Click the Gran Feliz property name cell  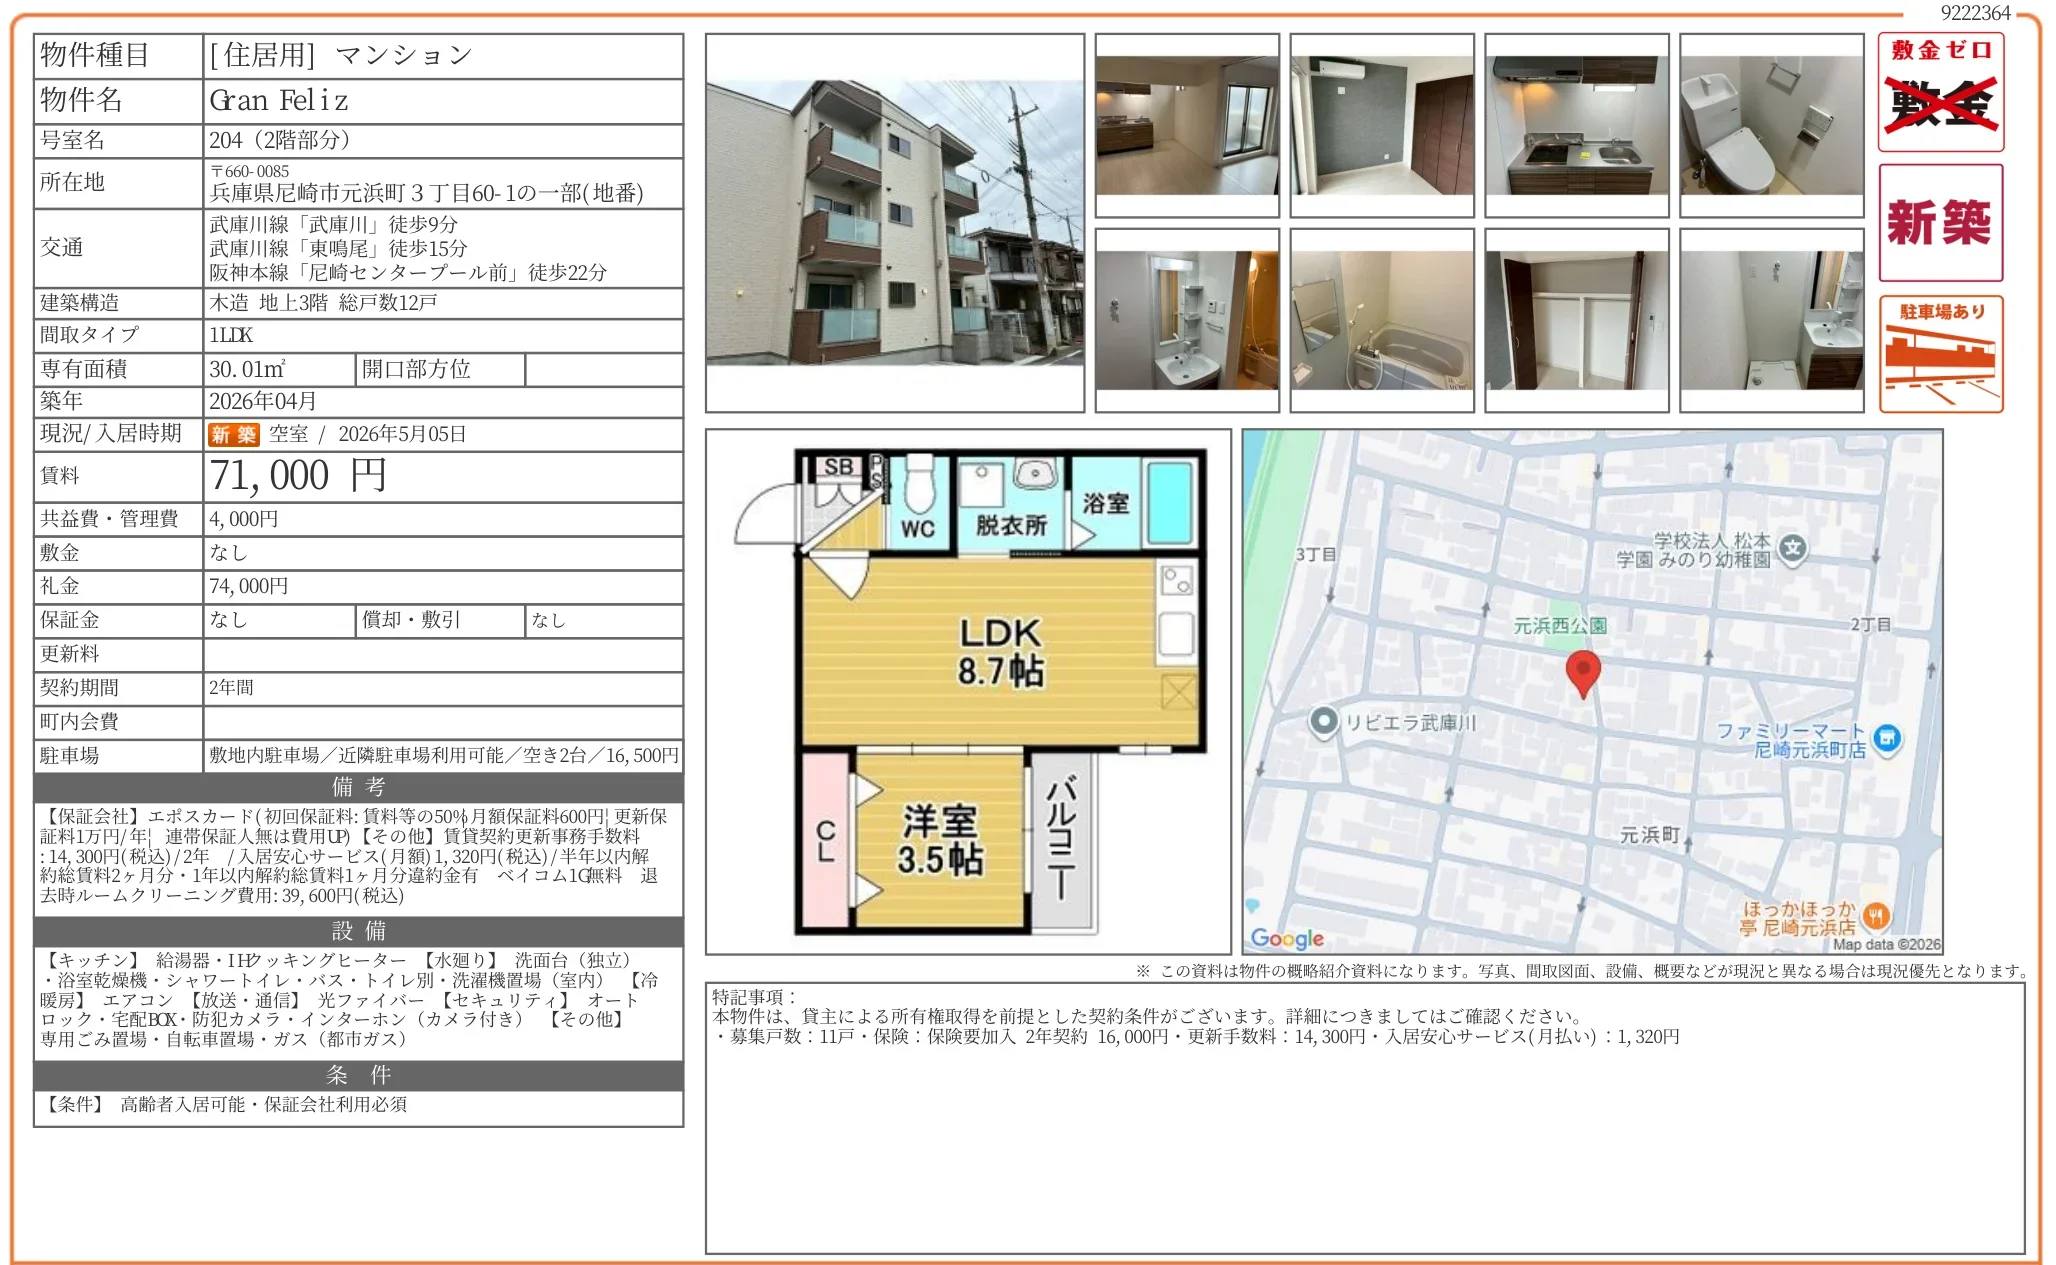click(280, 101)
